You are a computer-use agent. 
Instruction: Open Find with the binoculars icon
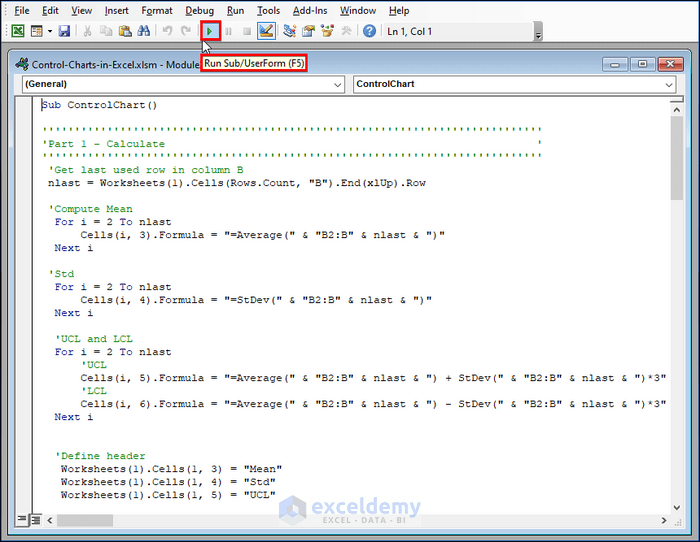144,31
